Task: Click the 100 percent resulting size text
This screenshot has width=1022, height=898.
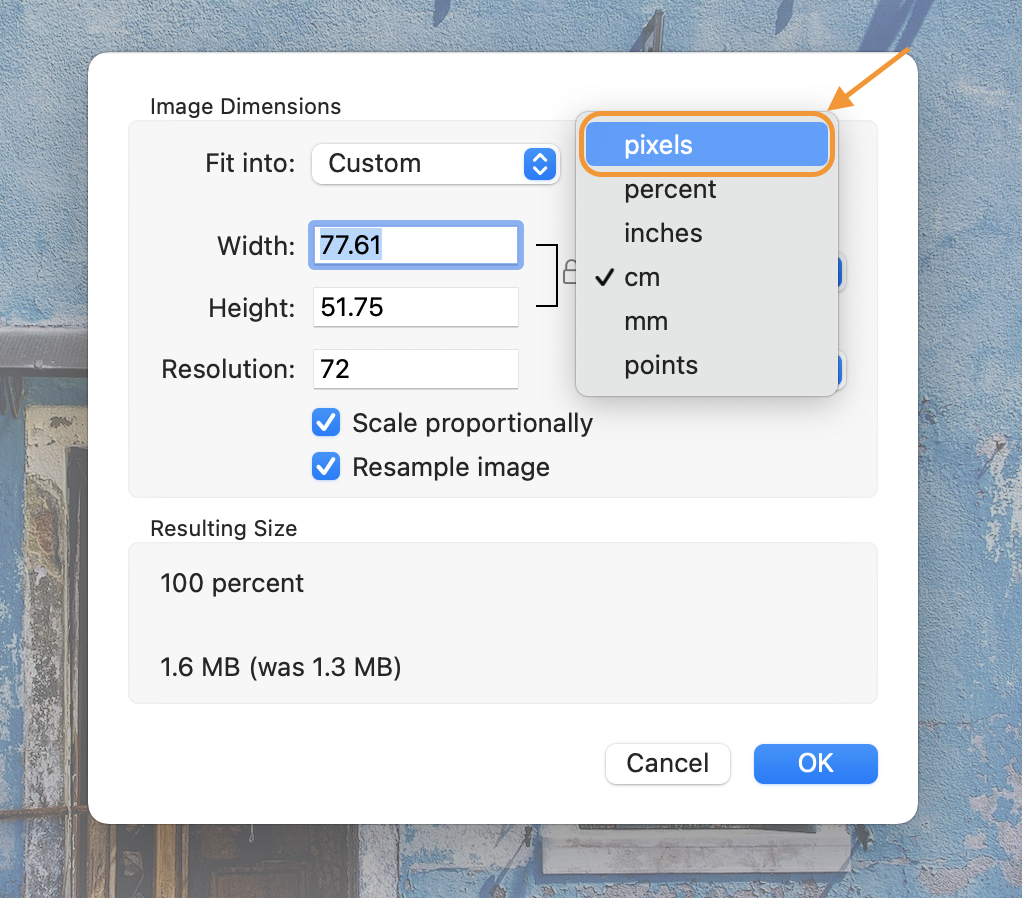Action: pyautogui.click(x=232, y=583)
